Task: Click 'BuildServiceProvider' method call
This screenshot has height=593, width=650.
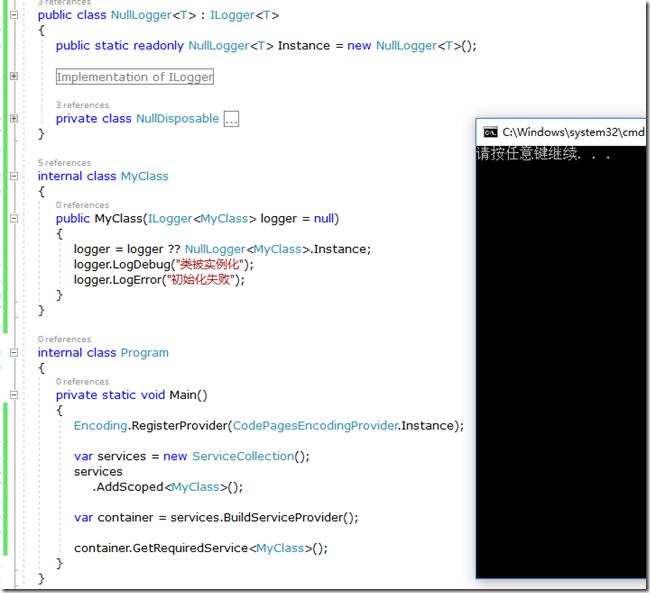Action: pos(284,518)
